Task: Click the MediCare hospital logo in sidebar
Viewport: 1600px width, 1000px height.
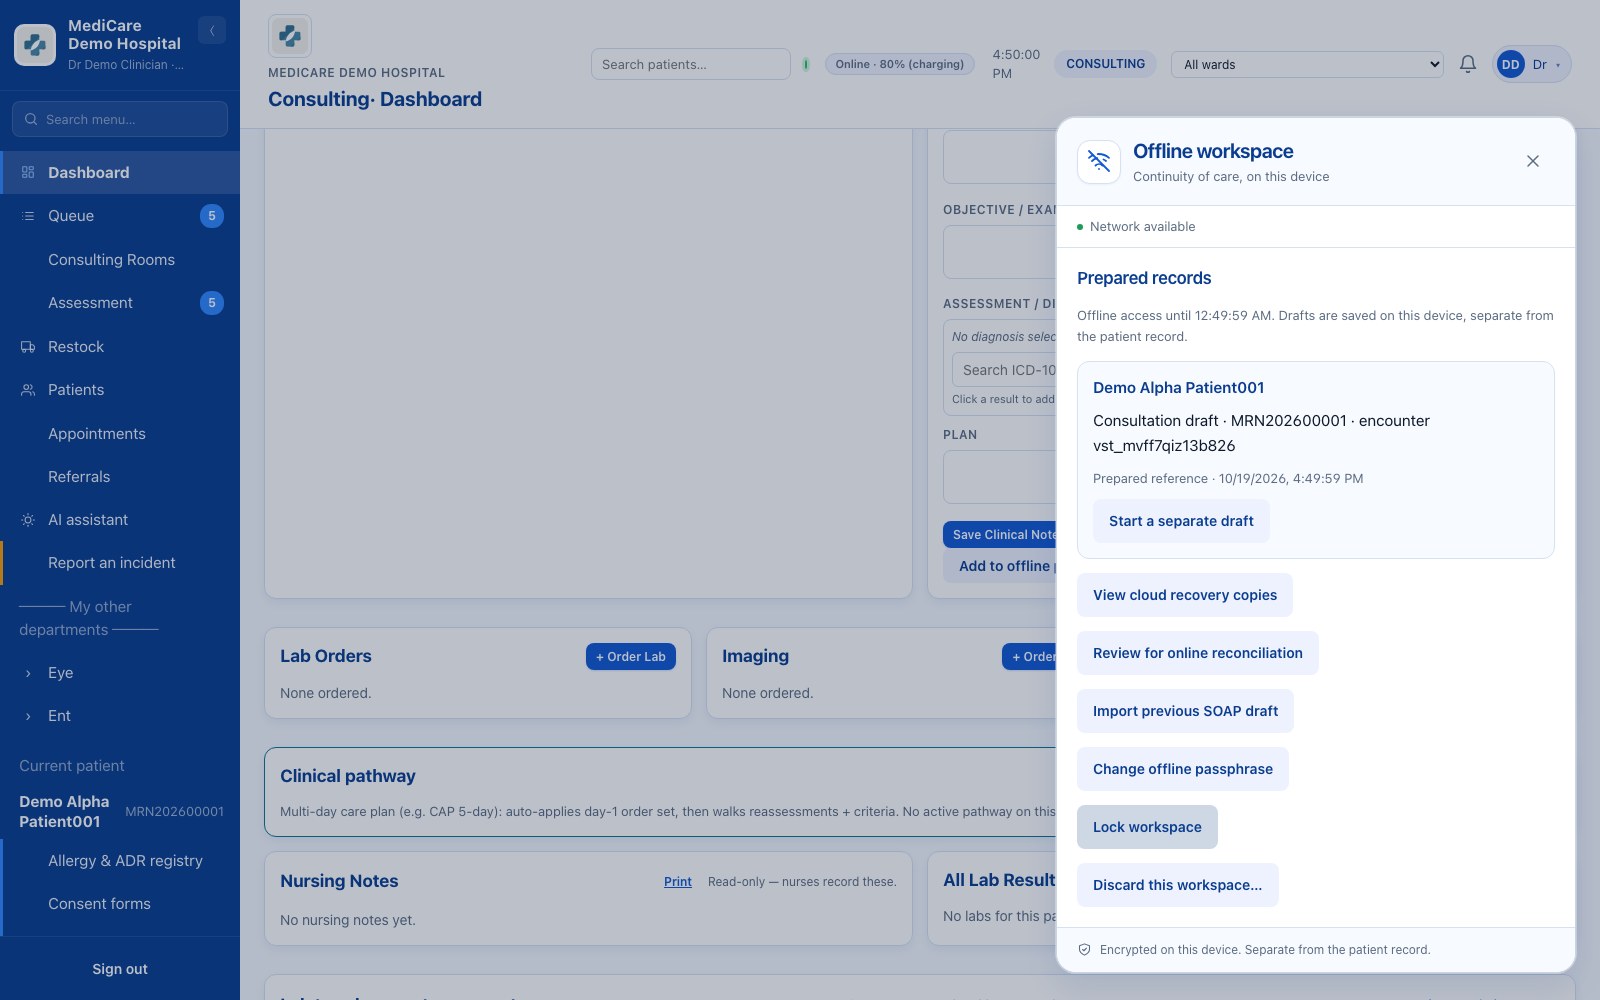Action: pyautogui.click(x=35, y=45)
